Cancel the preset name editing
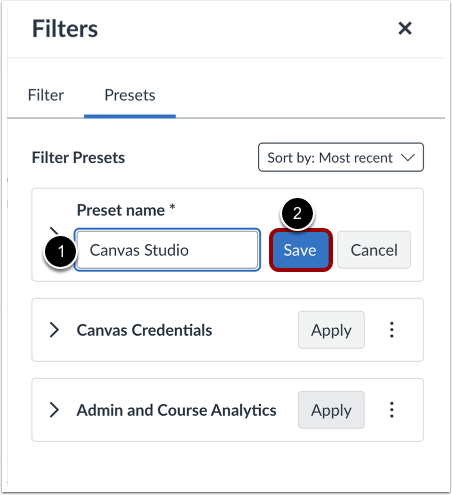 [x=374, y=250]
